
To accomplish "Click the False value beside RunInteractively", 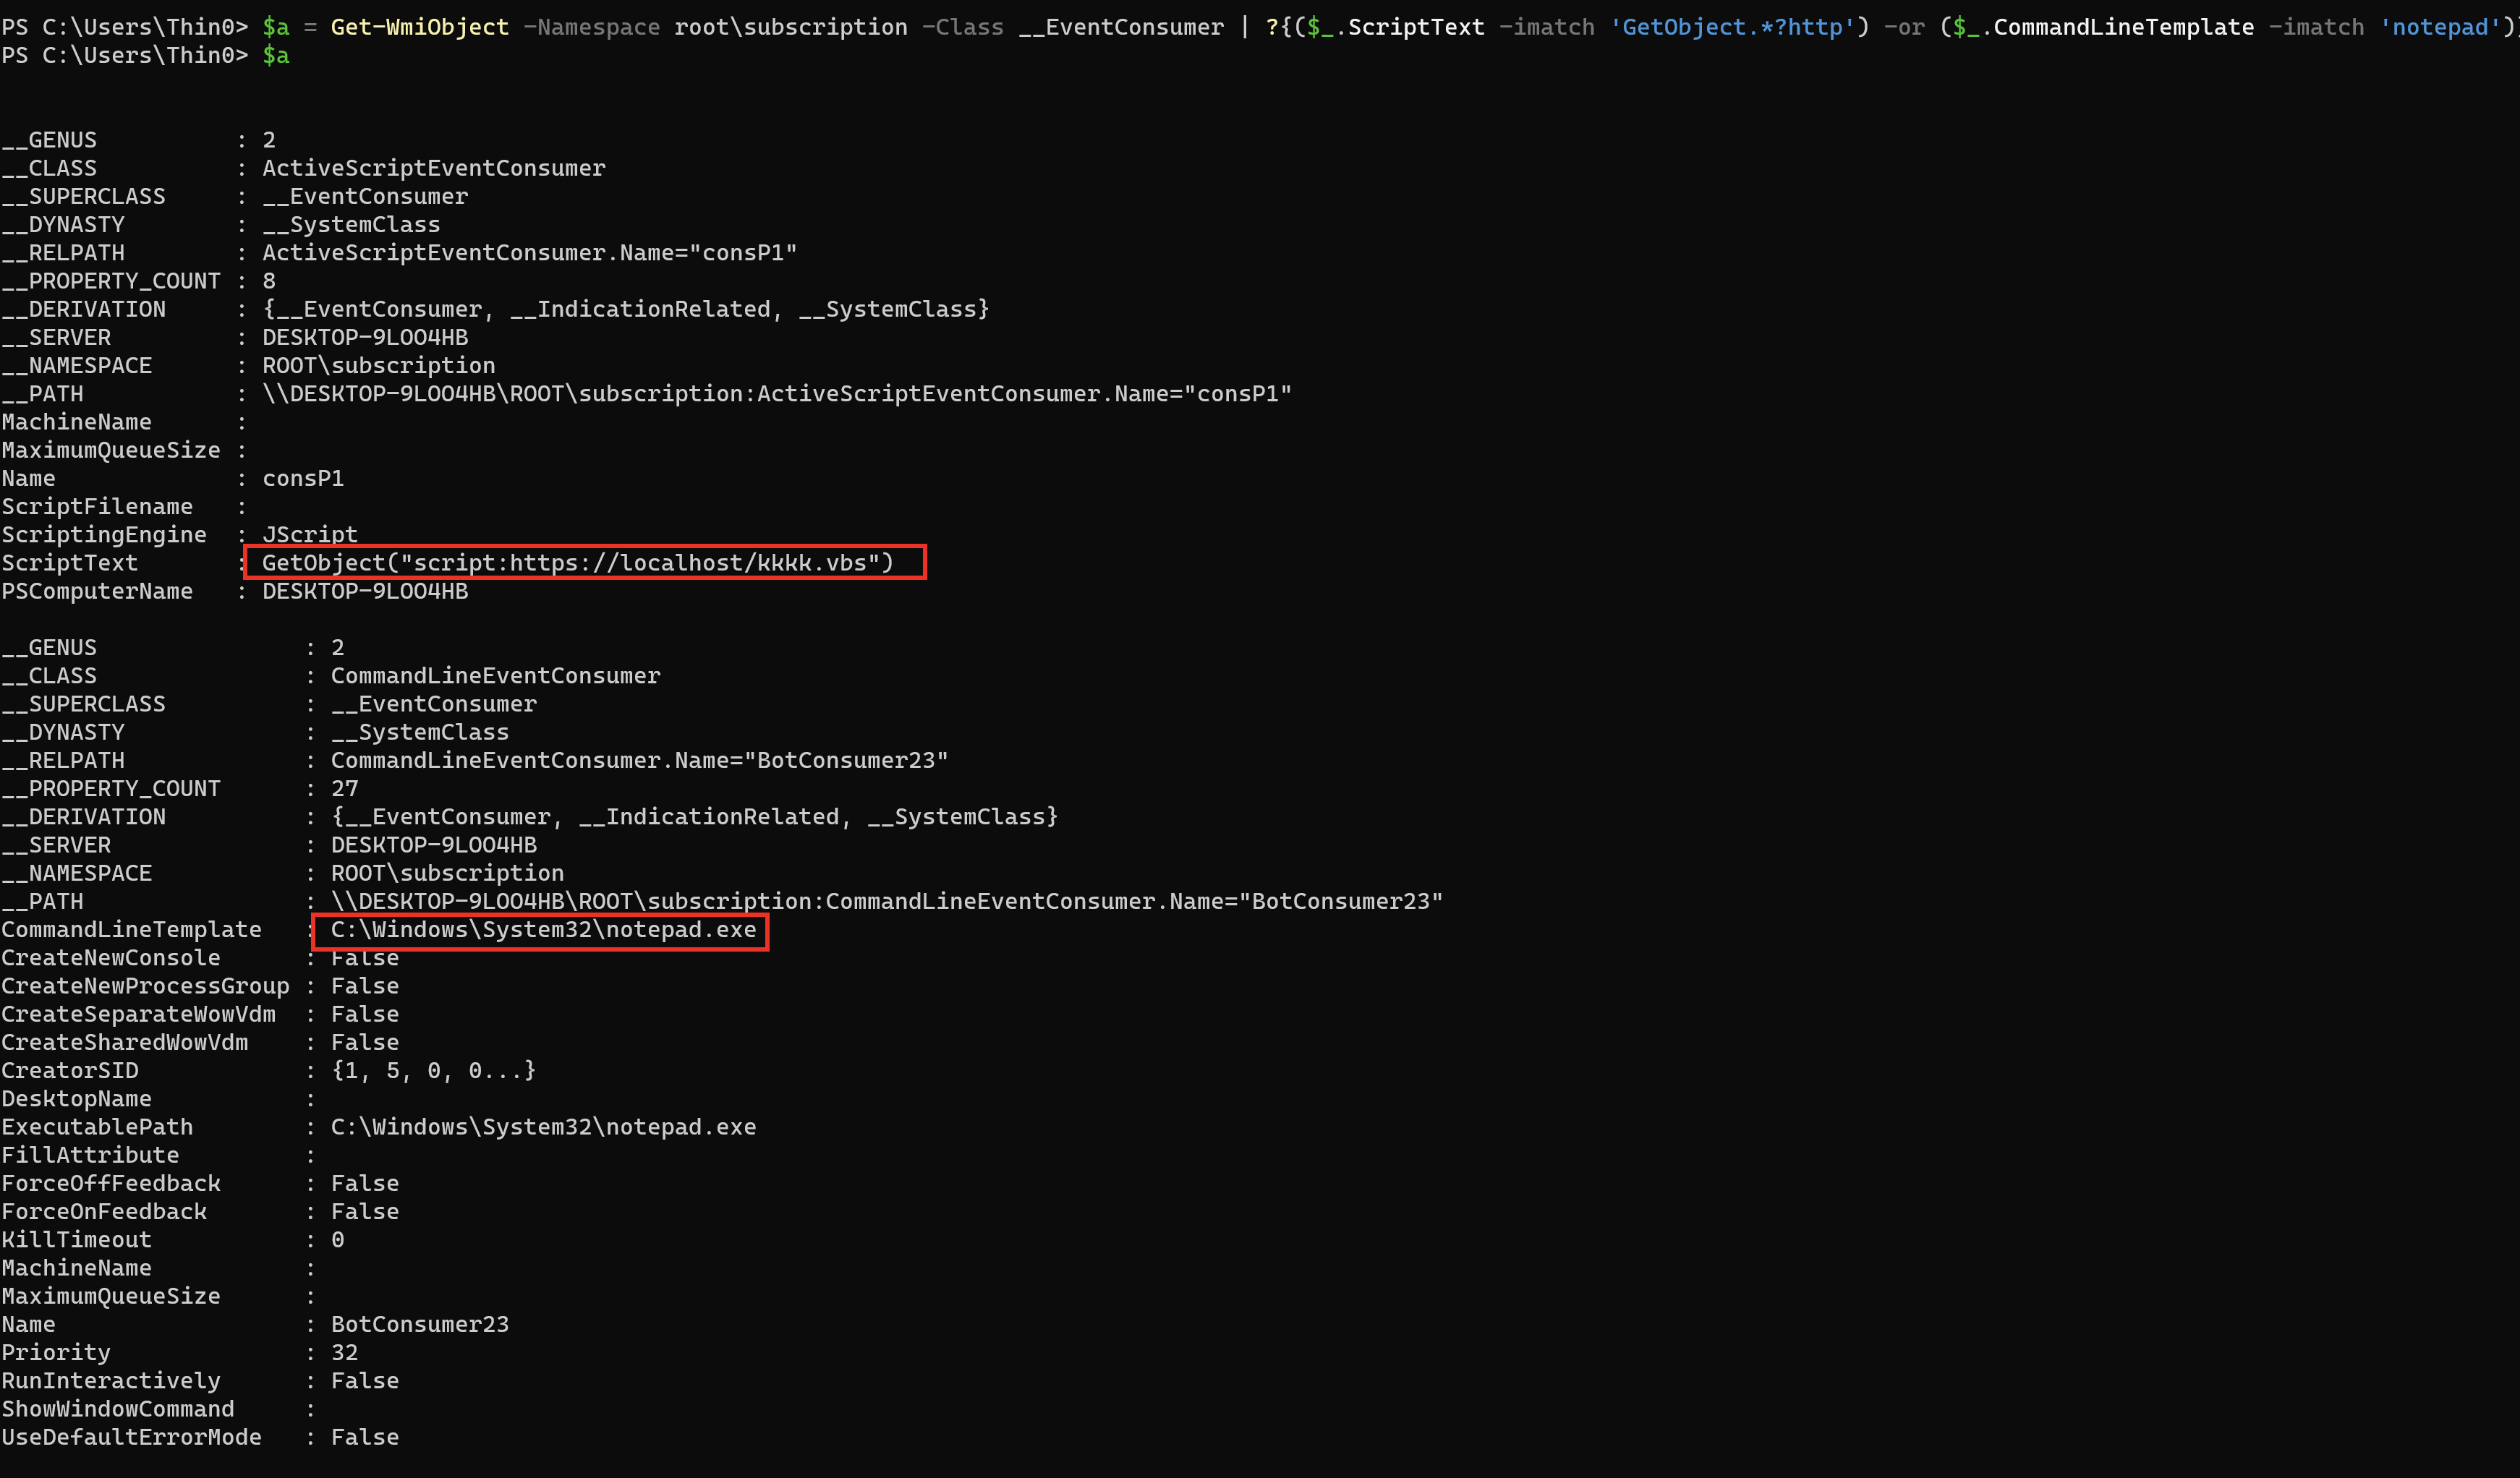I will (365, 1381).
